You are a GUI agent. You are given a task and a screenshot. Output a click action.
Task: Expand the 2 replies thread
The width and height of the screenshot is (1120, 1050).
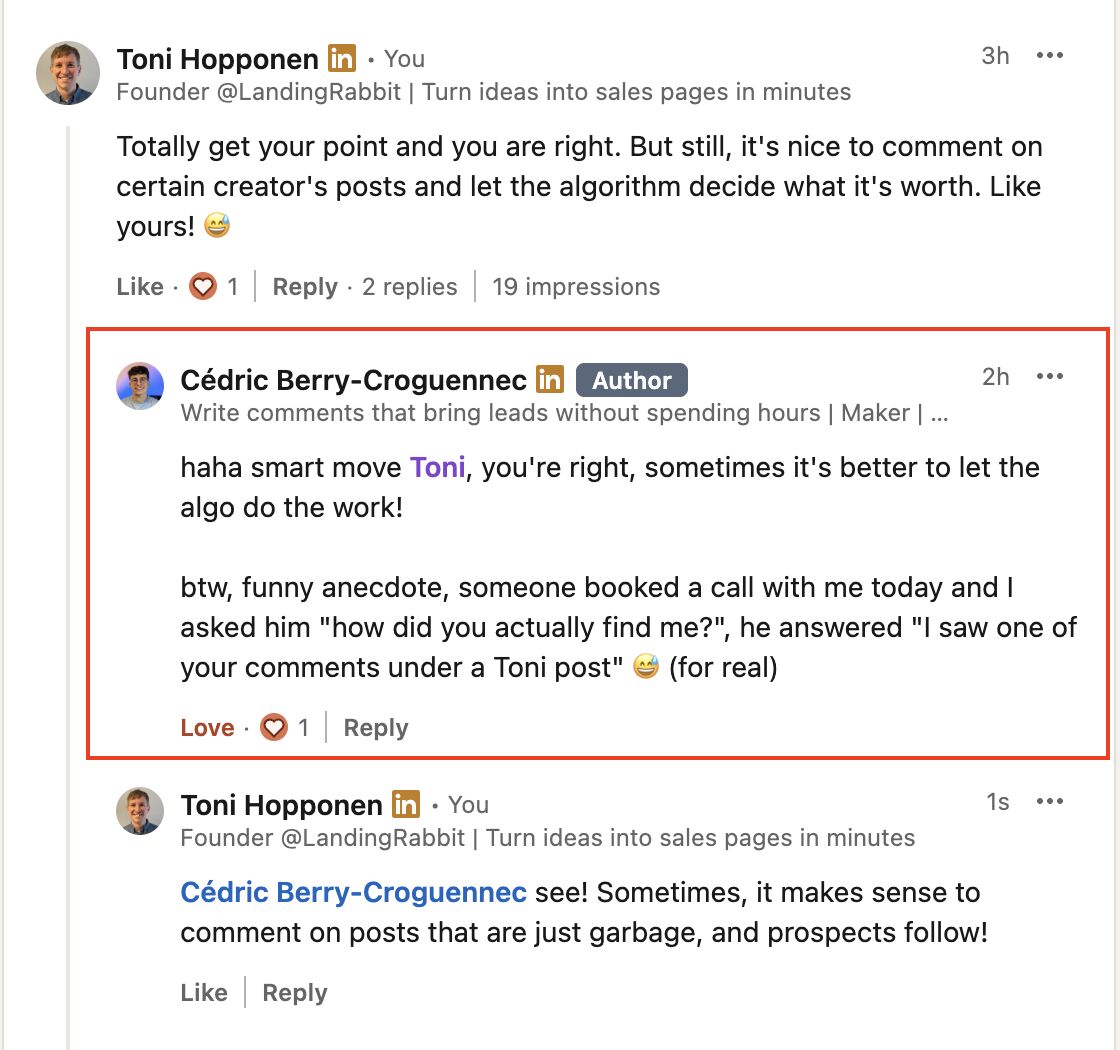(409, 286)
